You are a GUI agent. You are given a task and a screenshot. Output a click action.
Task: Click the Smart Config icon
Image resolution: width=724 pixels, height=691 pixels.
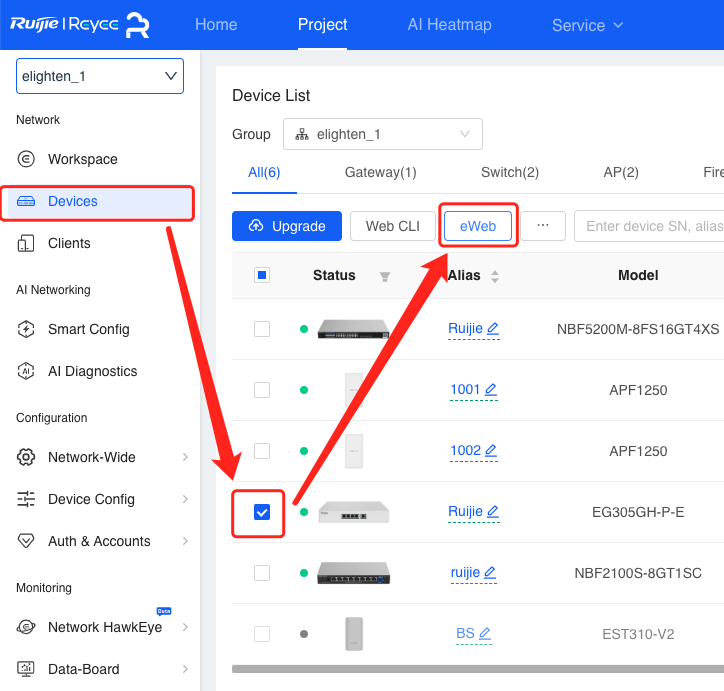coord(26,329)
